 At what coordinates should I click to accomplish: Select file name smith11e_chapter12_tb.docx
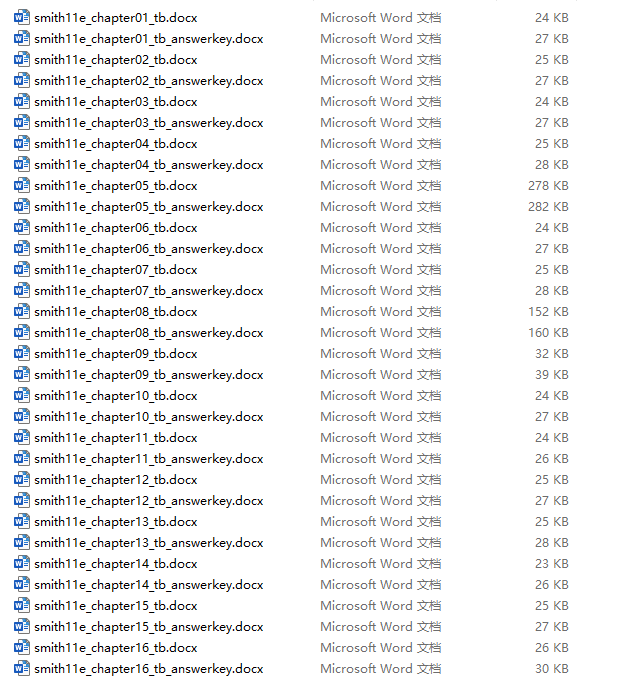click(116, 480)
